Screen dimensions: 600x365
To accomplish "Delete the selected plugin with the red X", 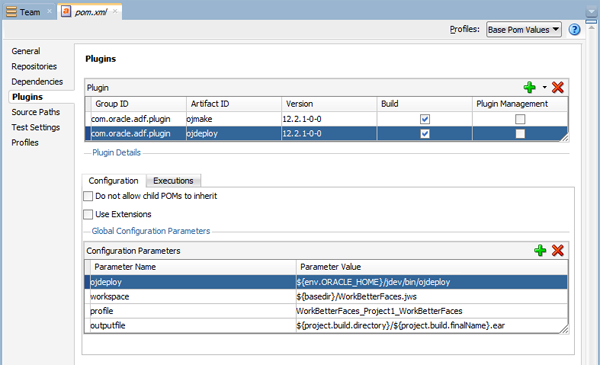I will coord(558,88).
